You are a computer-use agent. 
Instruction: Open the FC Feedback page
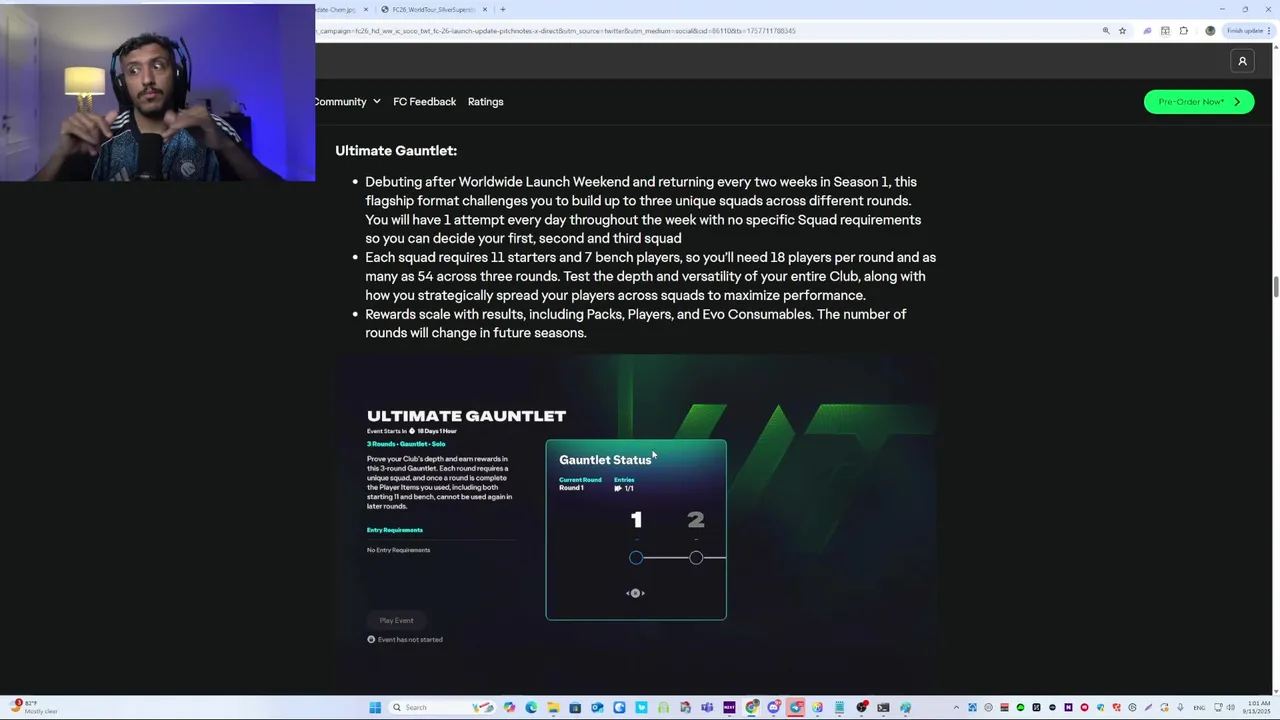[424, 101]
